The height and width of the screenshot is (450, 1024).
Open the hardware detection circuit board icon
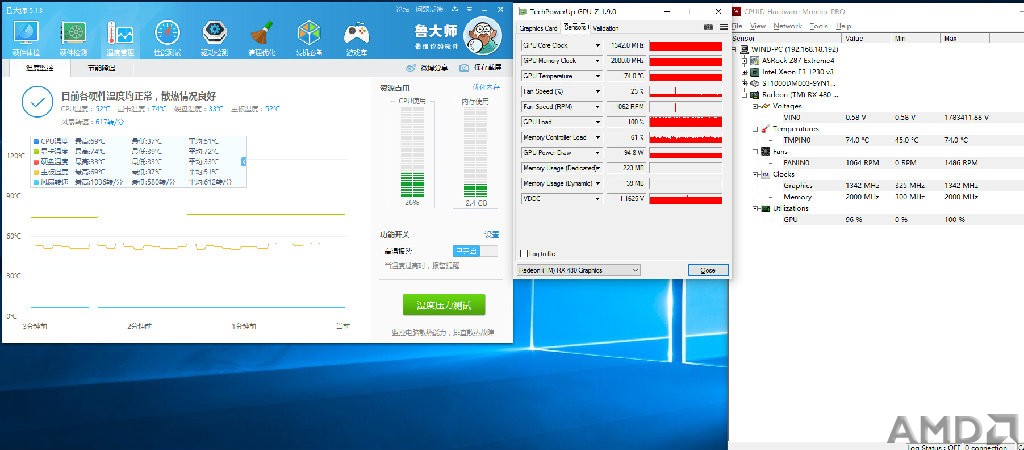[x=74, y=33]
